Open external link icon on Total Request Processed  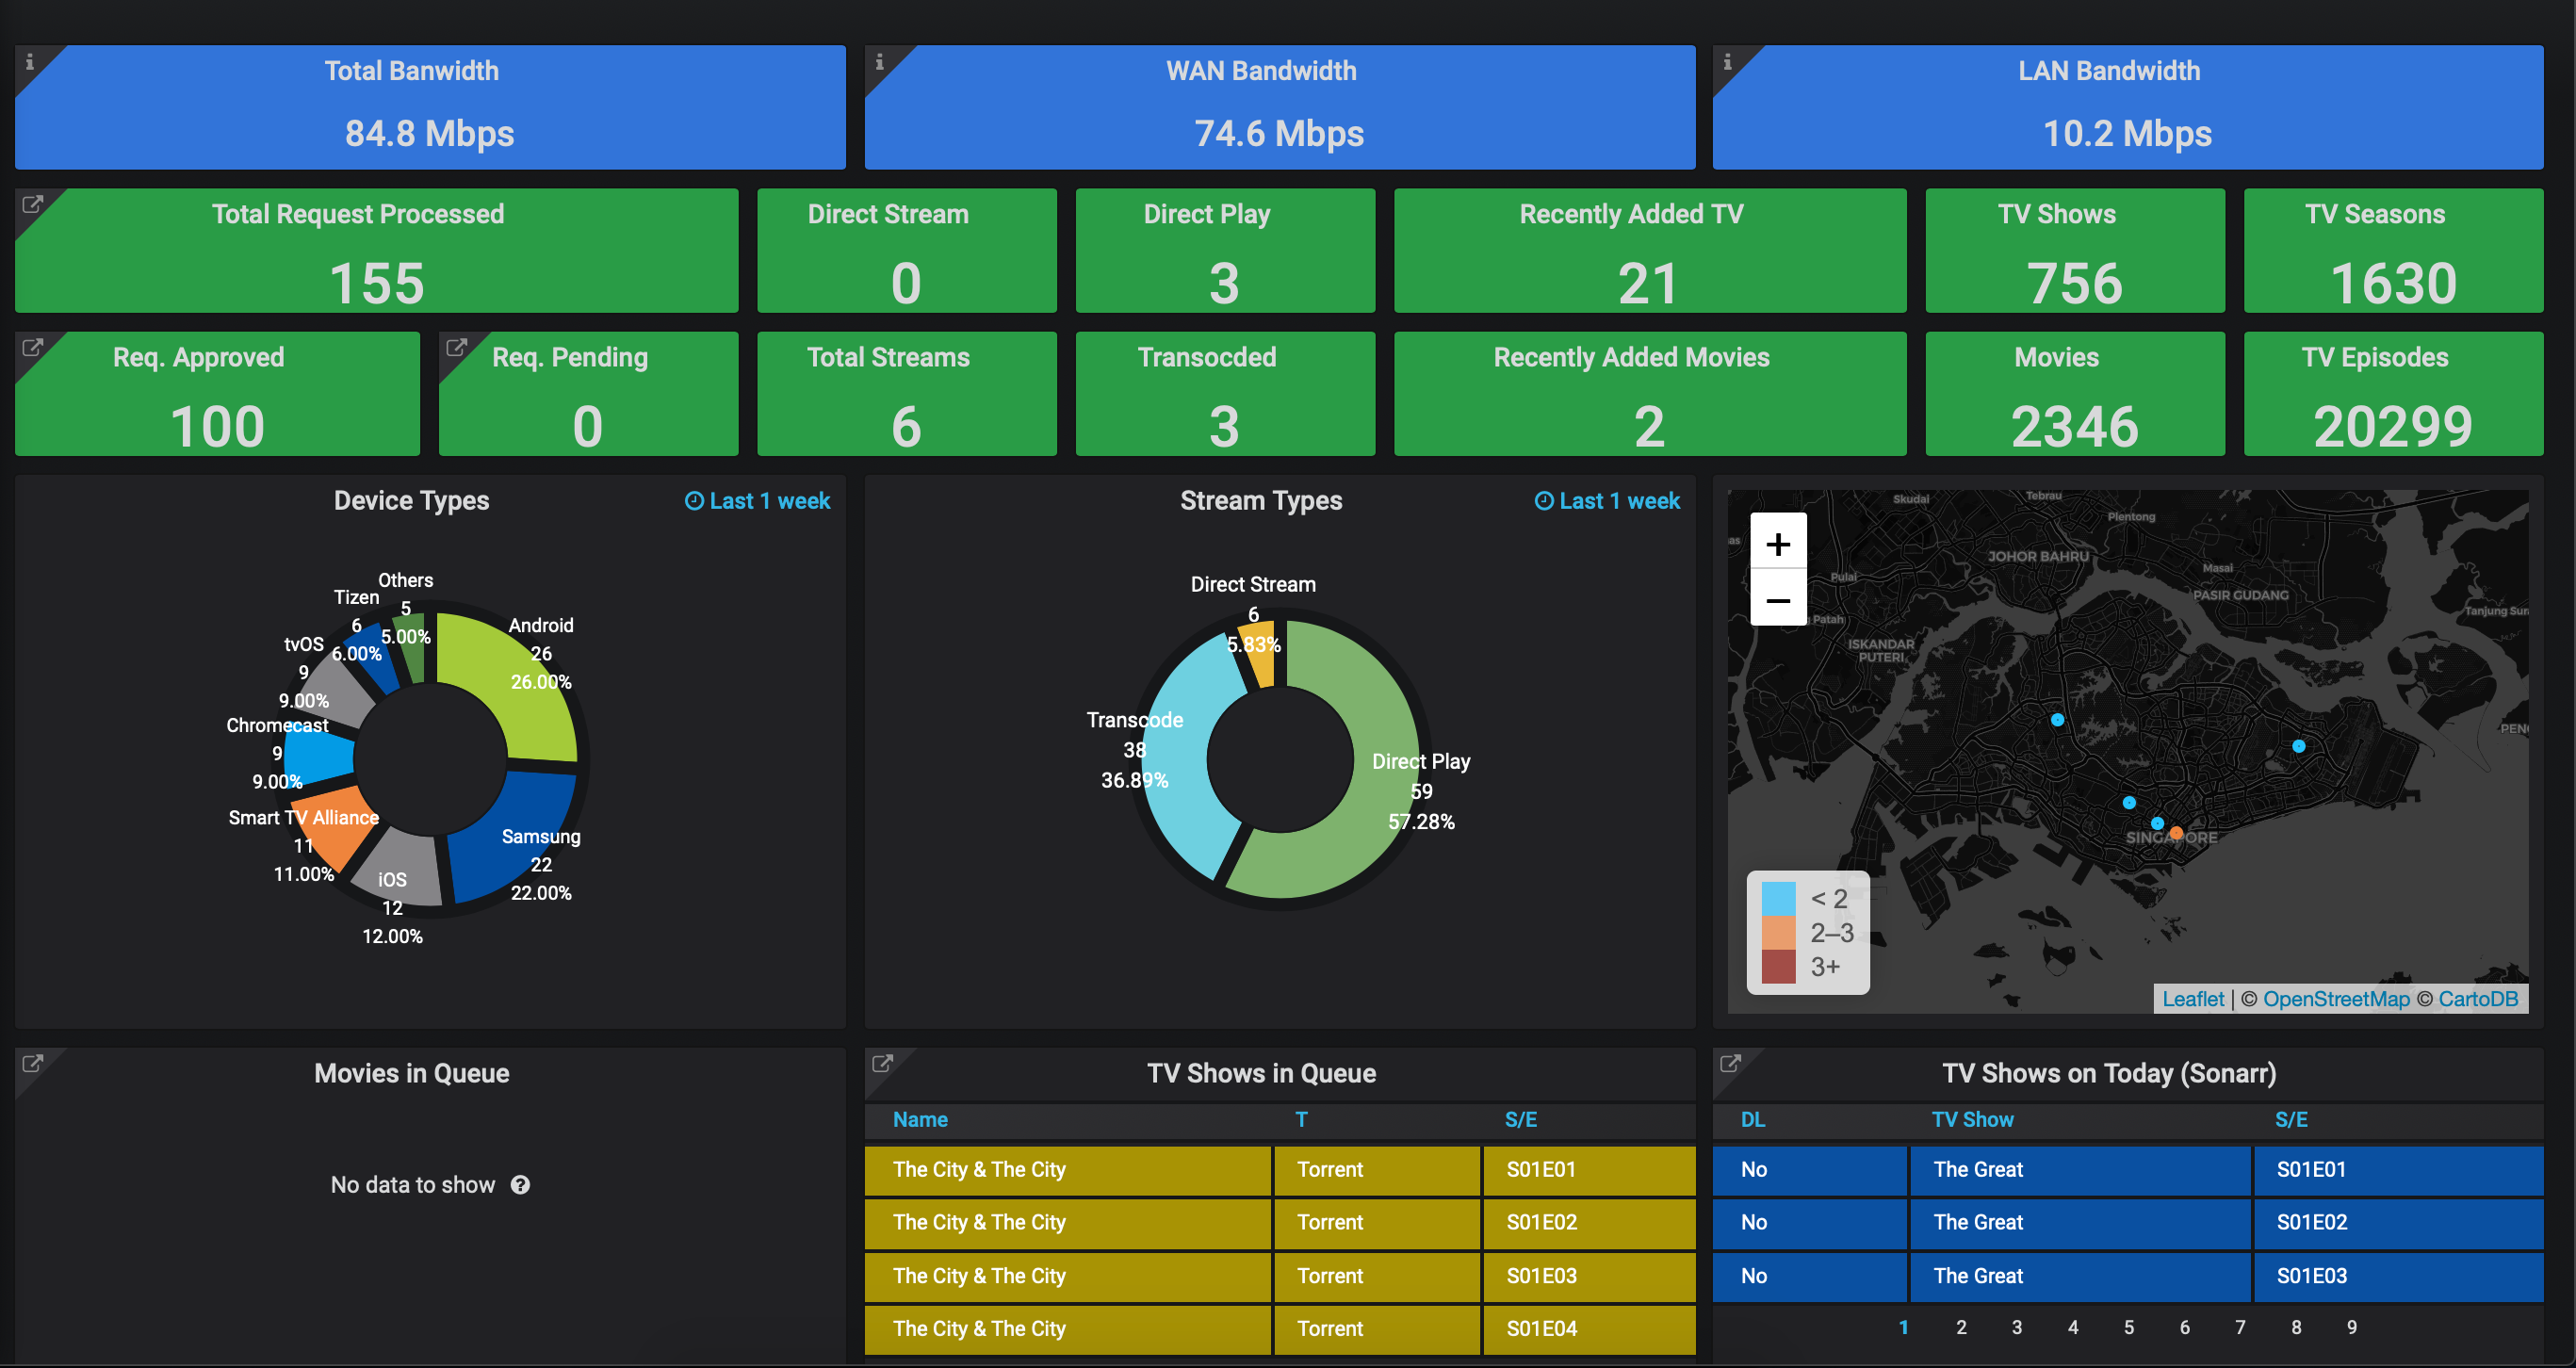[x=32, y=204]
